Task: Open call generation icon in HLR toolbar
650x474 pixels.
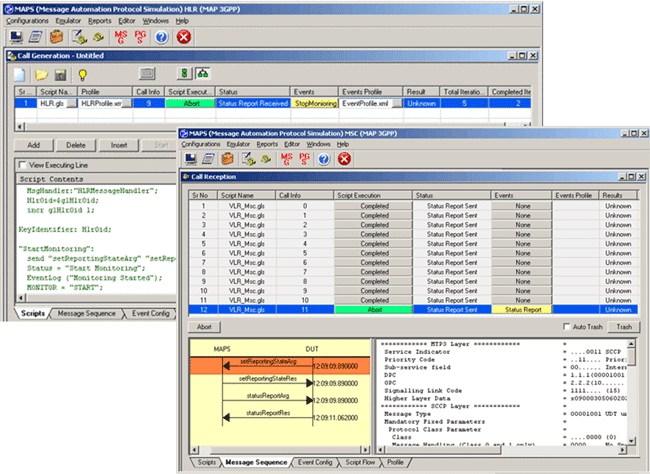Action: click(79, 37)
